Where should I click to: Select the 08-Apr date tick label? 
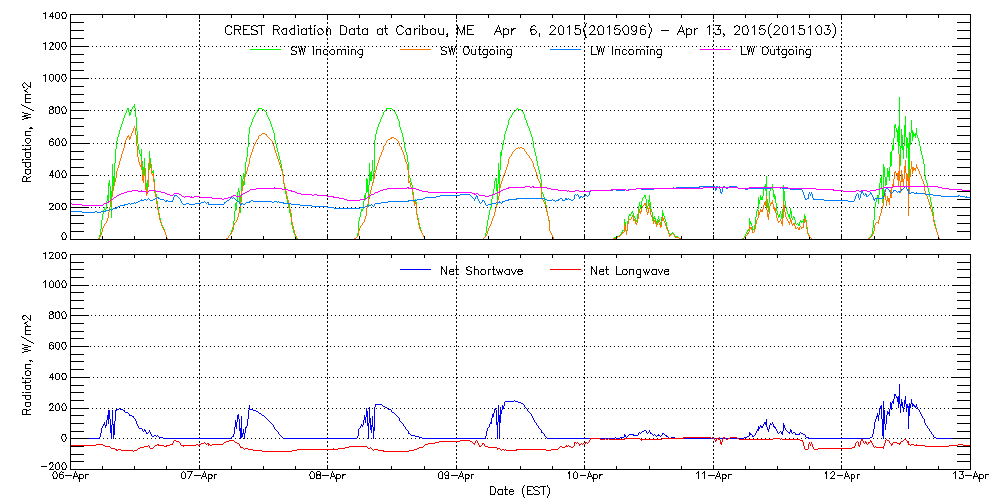(328, 477)
